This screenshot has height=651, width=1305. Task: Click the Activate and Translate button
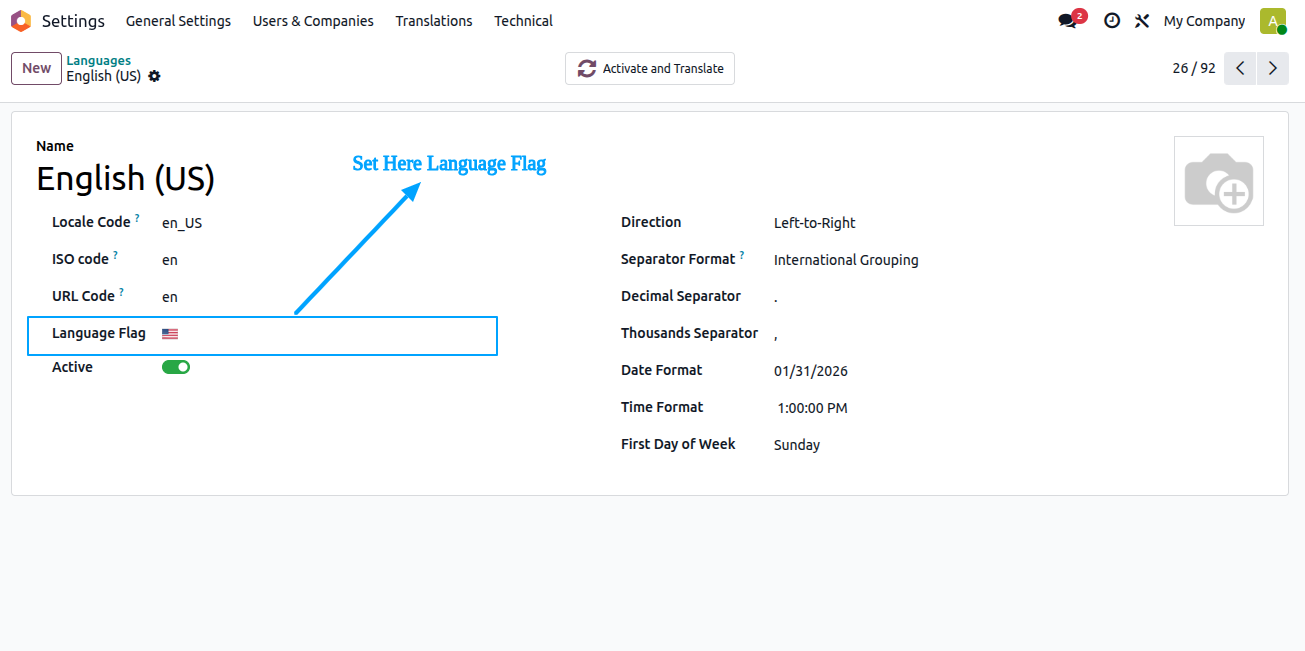pos(650,69)
